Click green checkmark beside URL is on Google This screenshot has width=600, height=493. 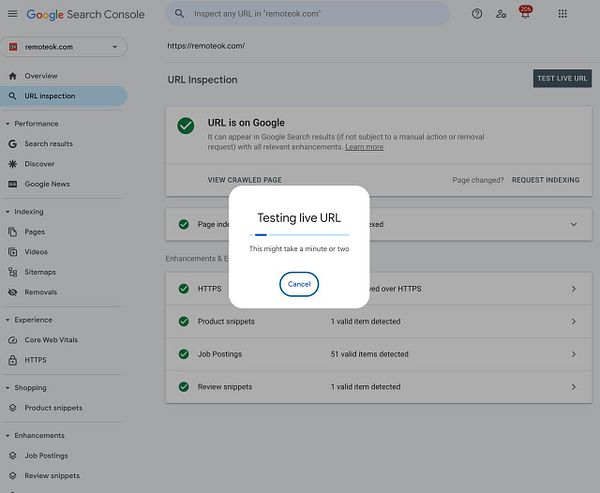point(186,126)
